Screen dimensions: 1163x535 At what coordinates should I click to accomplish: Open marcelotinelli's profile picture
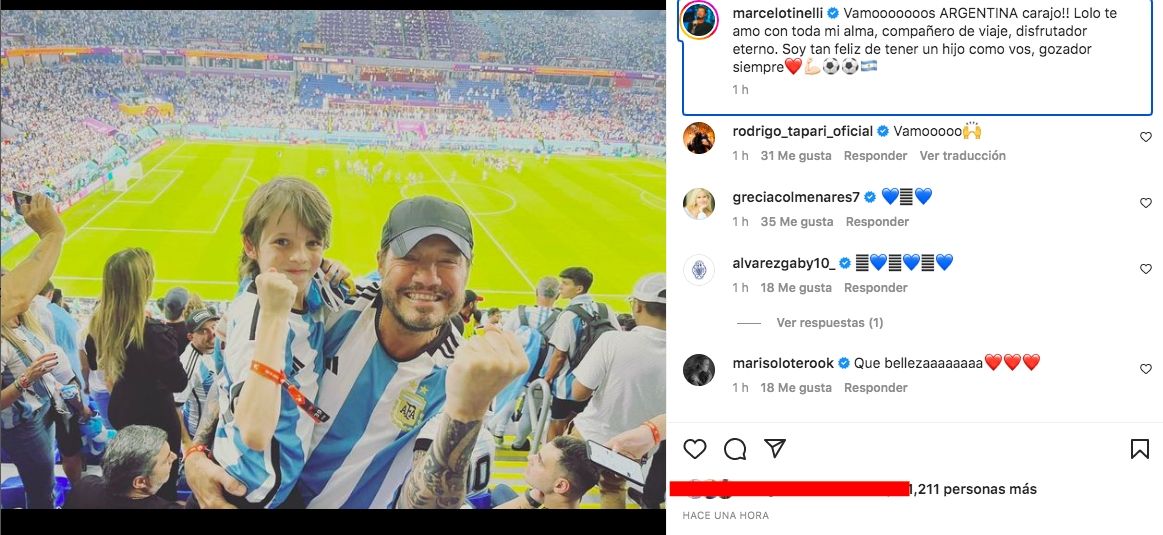point(699,21)
